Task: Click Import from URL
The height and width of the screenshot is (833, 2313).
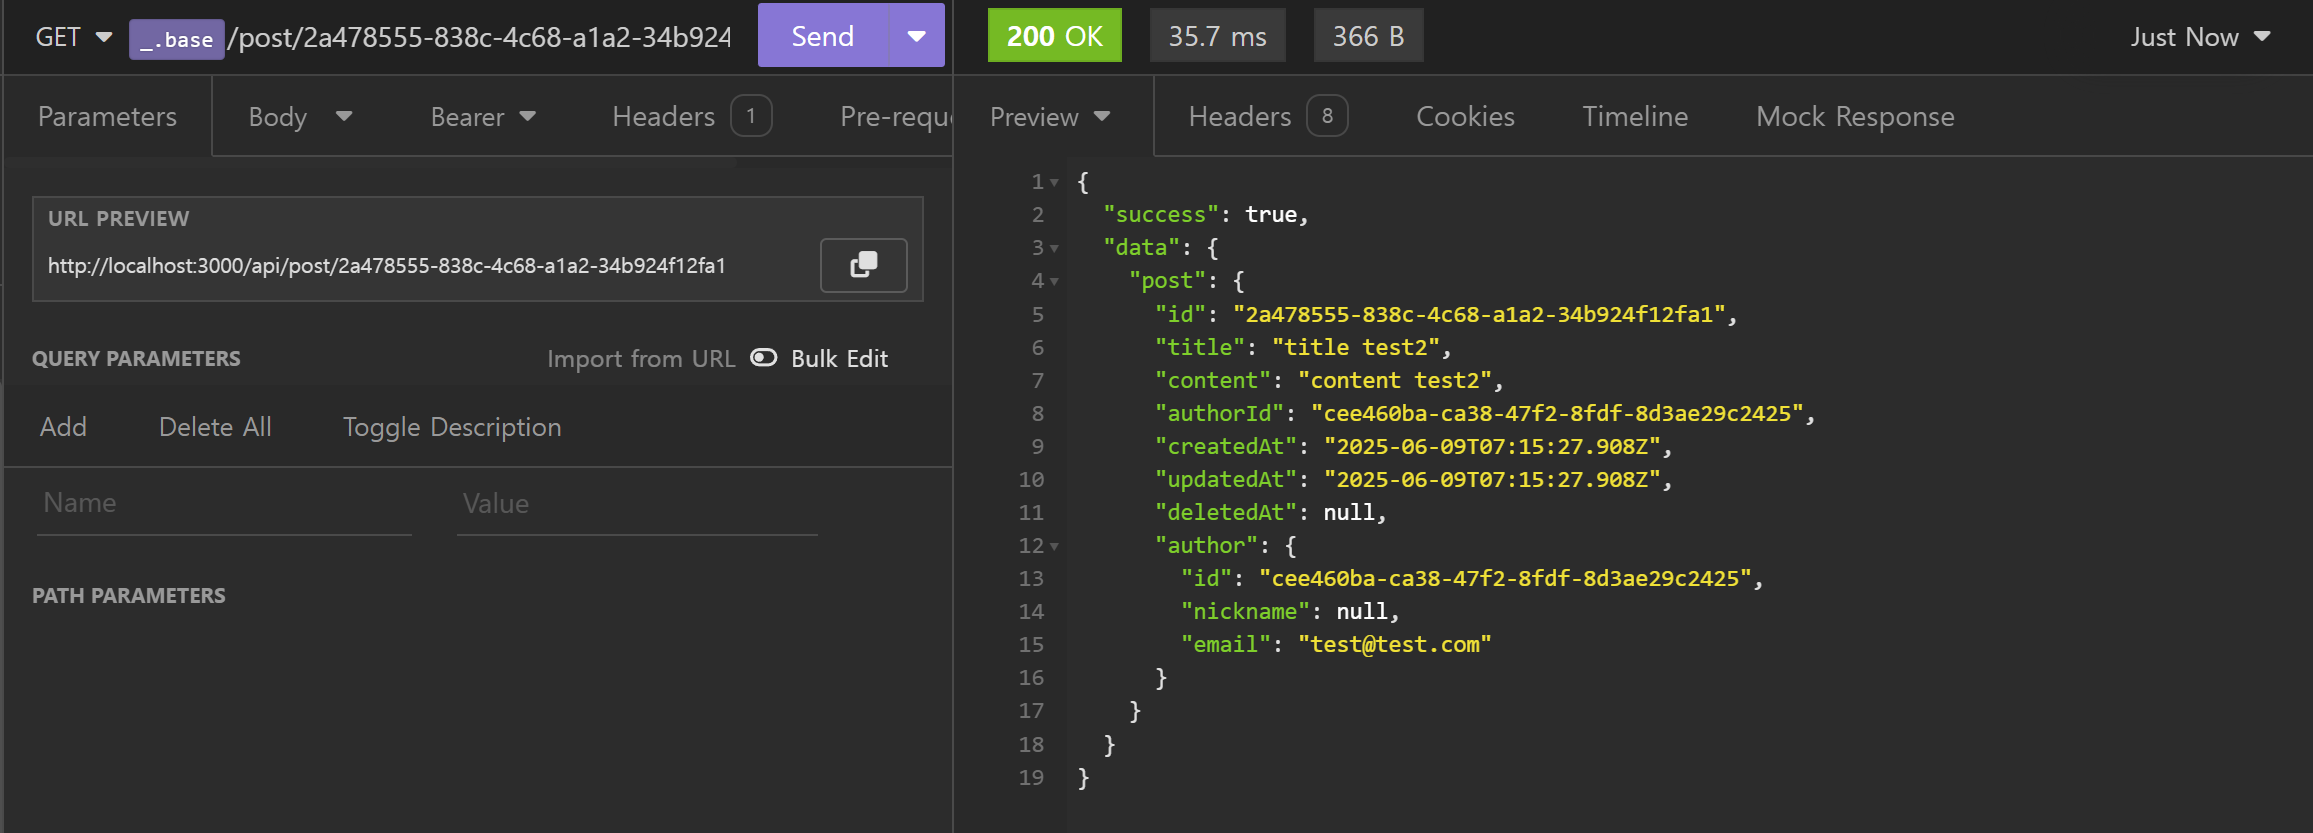Action: 641,358
